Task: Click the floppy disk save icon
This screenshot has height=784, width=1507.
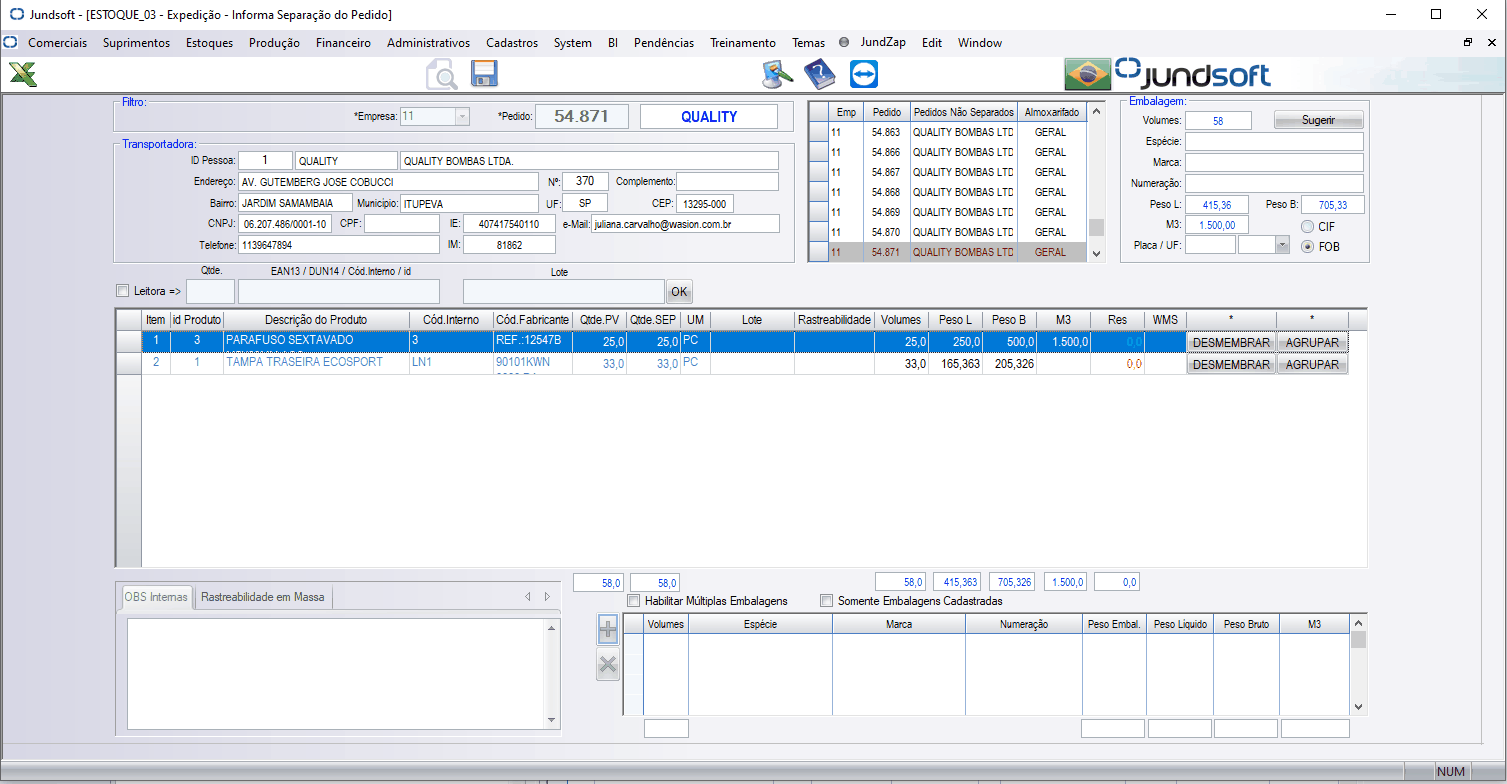Action: point(485,74)
